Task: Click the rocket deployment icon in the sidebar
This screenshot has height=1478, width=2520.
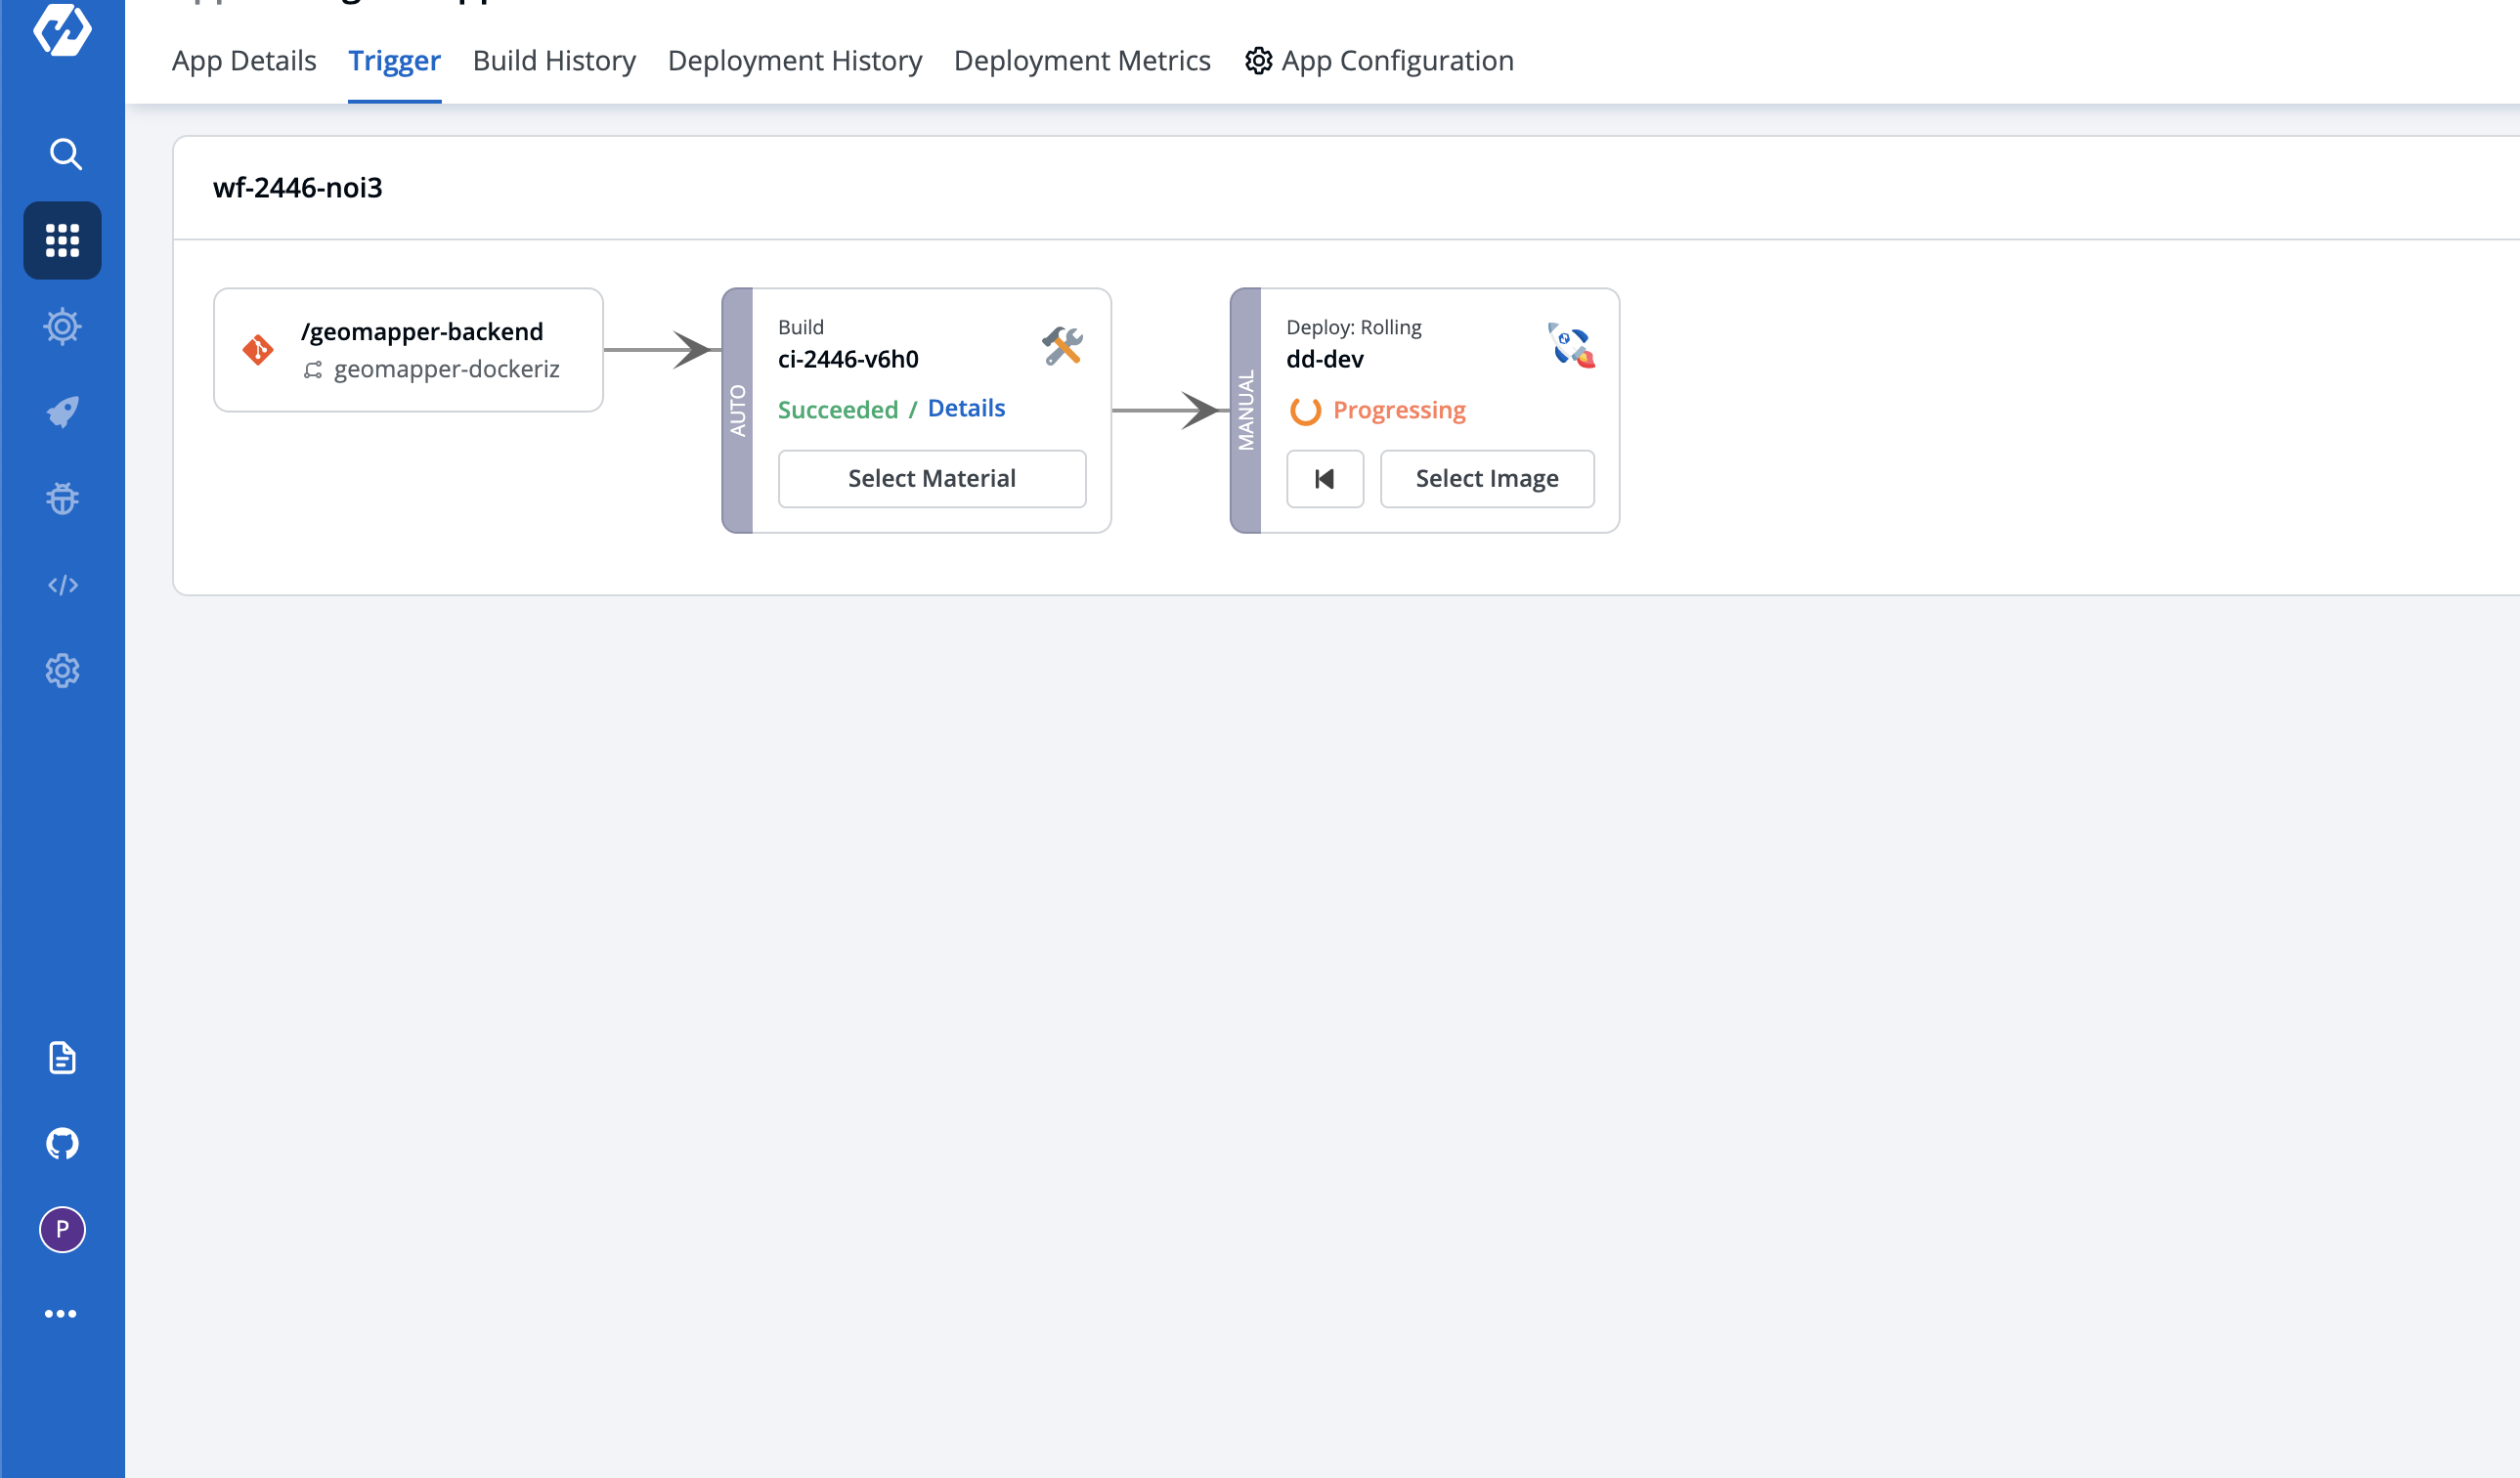Action: [62, 412]
